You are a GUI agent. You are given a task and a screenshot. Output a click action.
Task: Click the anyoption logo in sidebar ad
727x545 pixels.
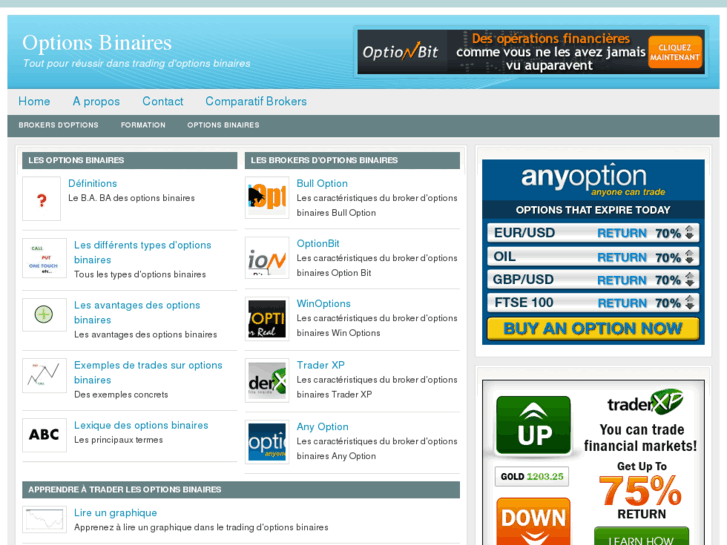click(x=593, y=180)
